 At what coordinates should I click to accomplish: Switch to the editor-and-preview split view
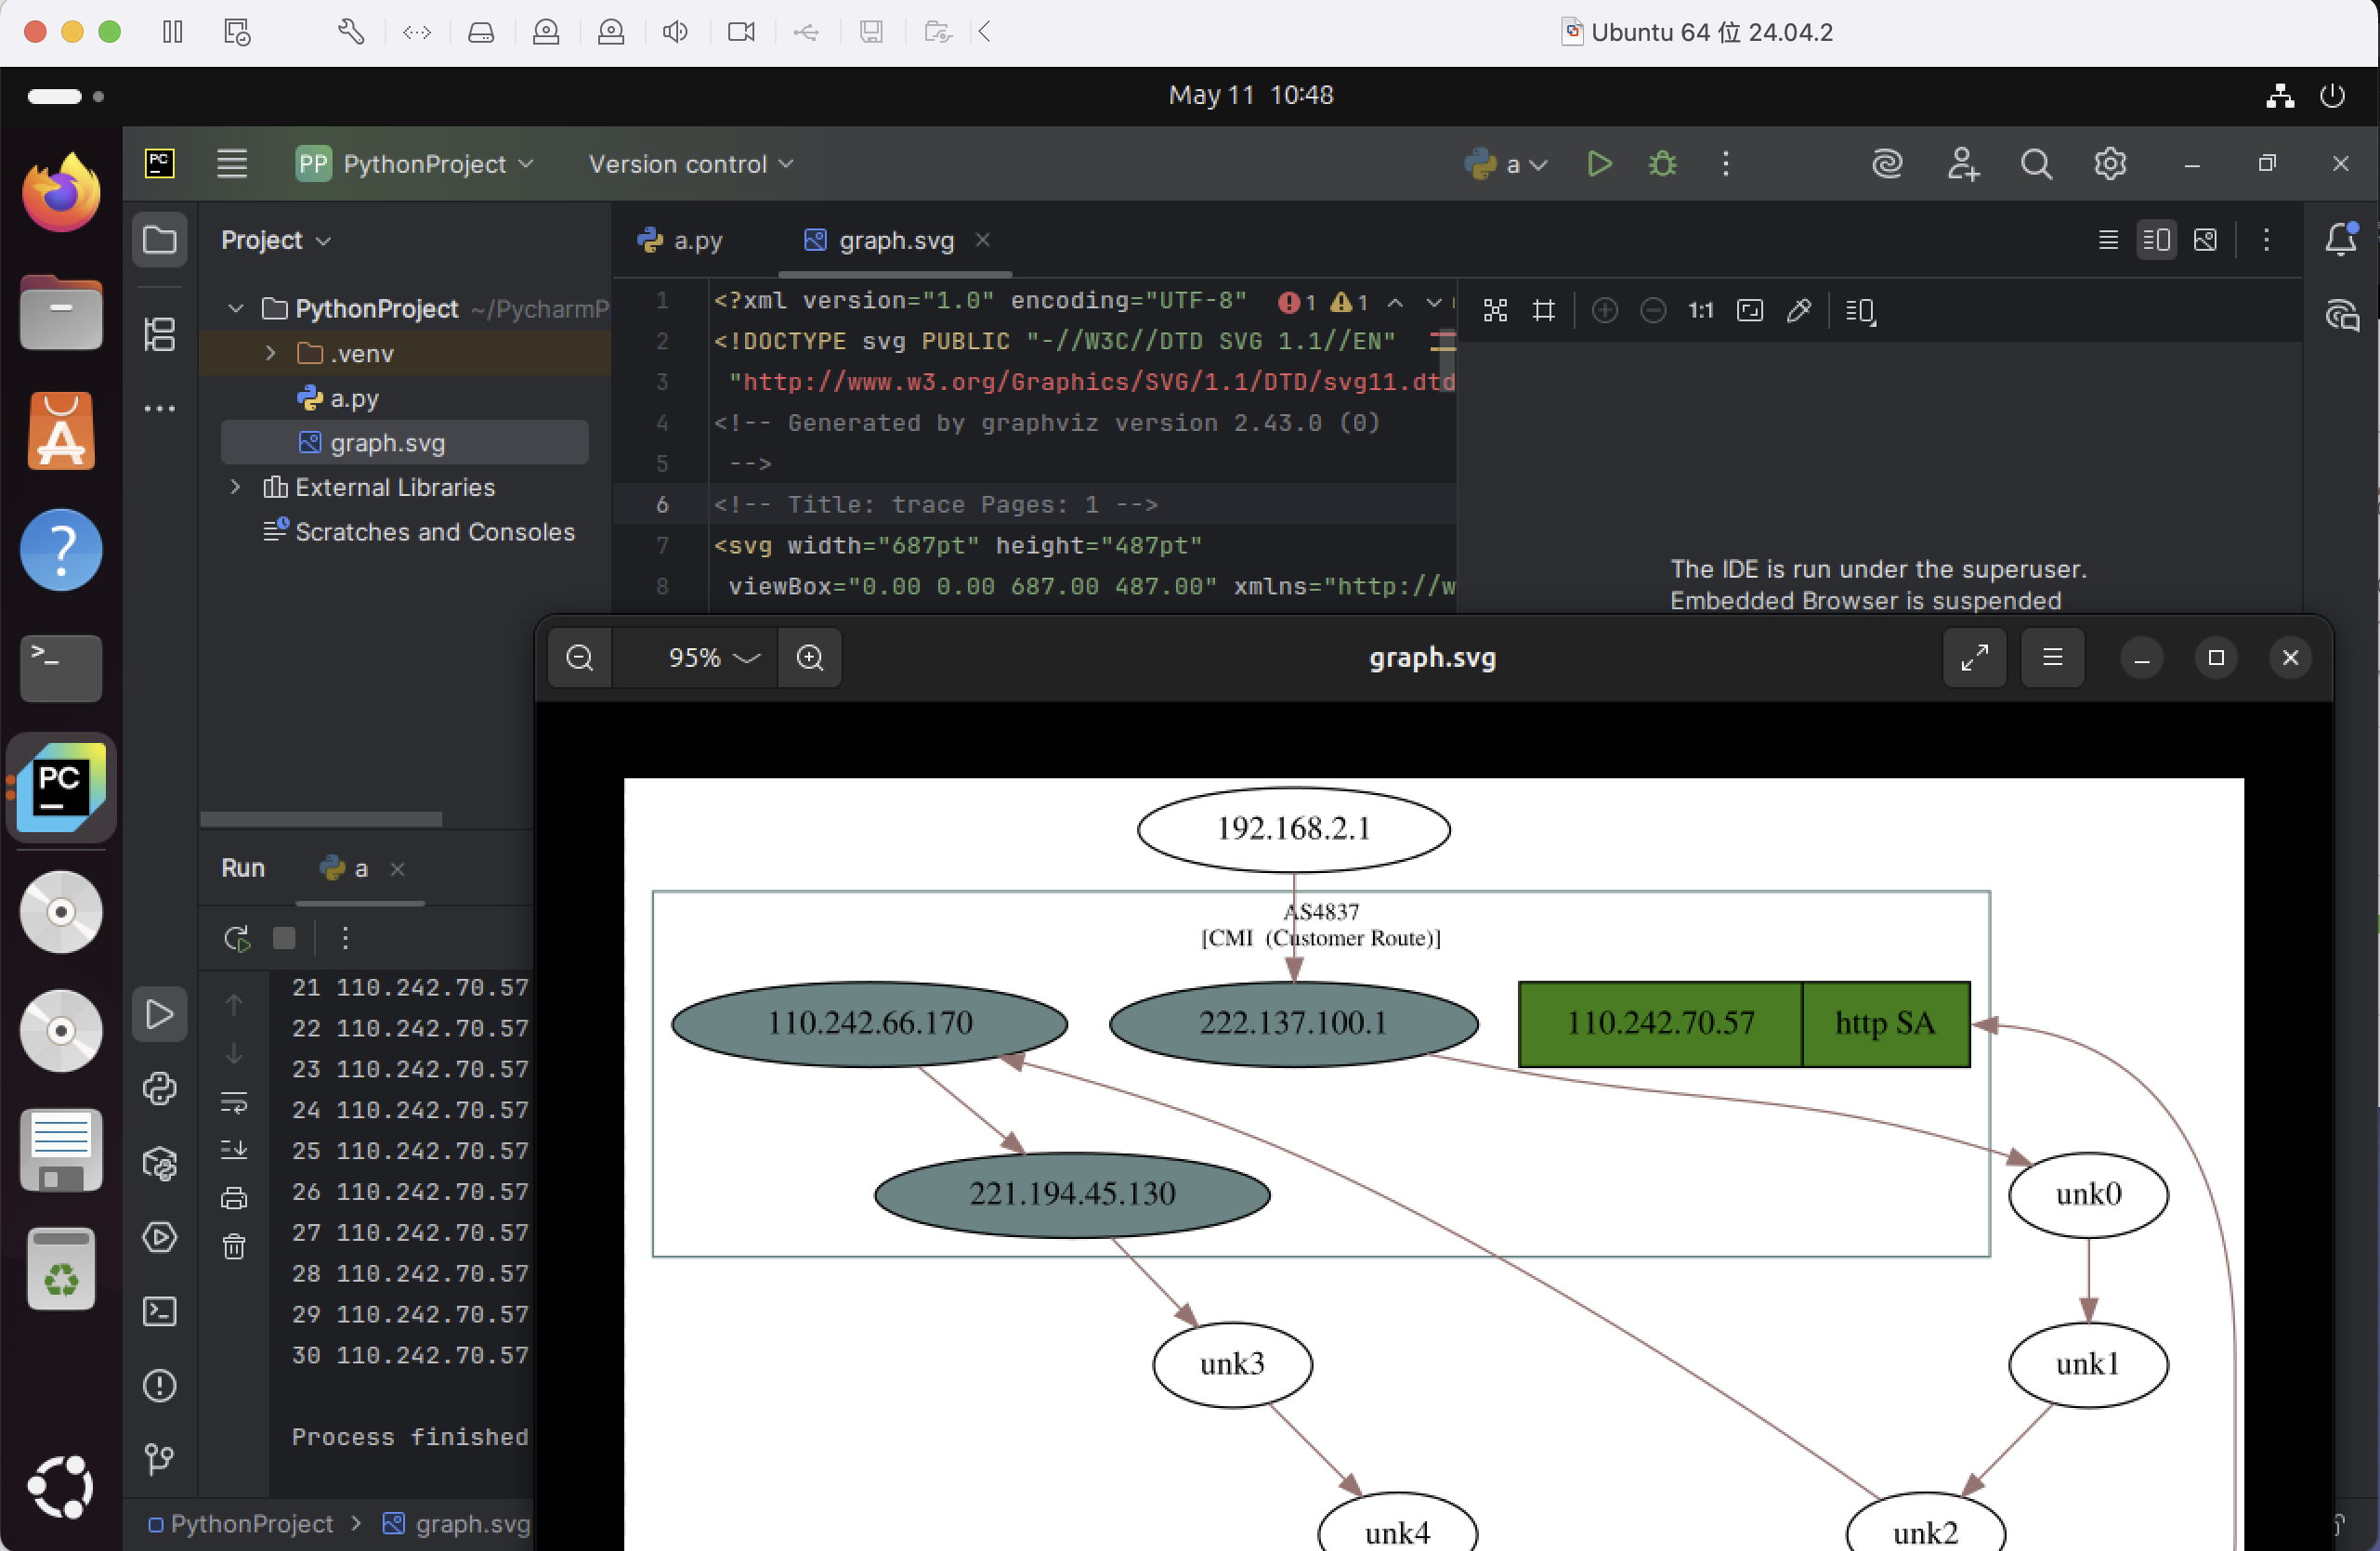pos(2156,240)
